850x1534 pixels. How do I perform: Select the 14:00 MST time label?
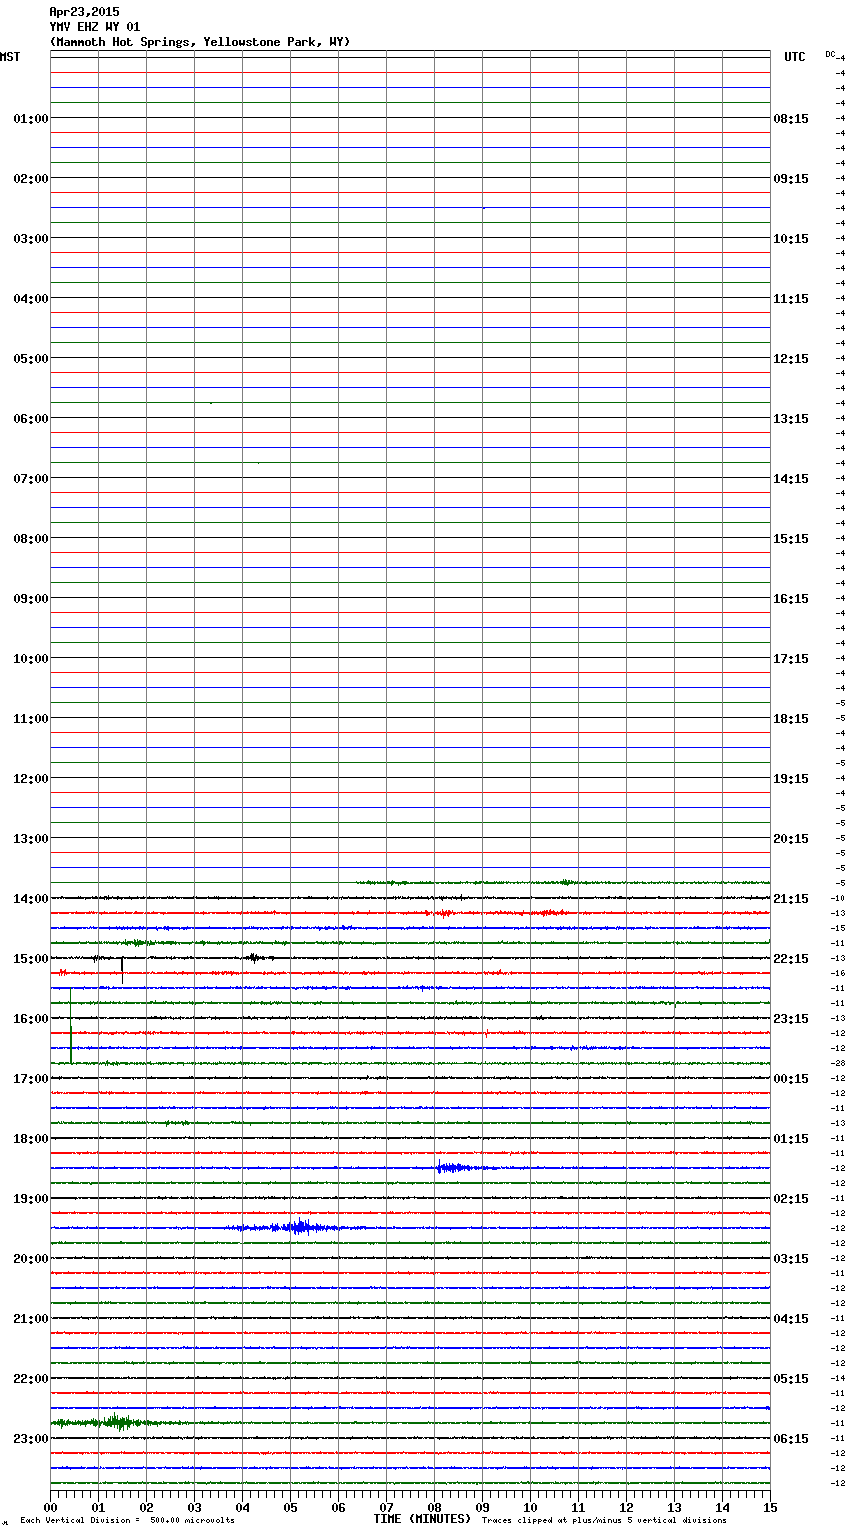(x=31, y=899)
